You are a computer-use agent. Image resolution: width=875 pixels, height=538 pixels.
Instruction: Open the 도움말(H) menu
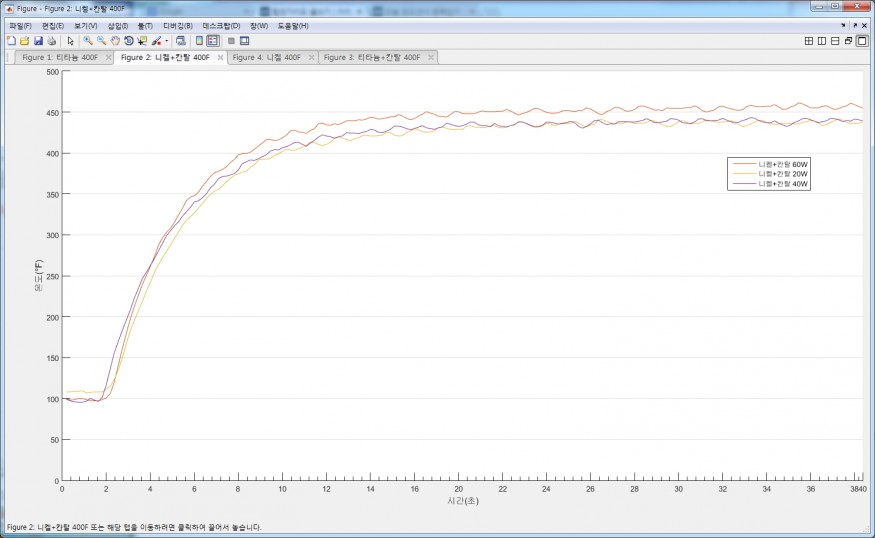[293, 26]
